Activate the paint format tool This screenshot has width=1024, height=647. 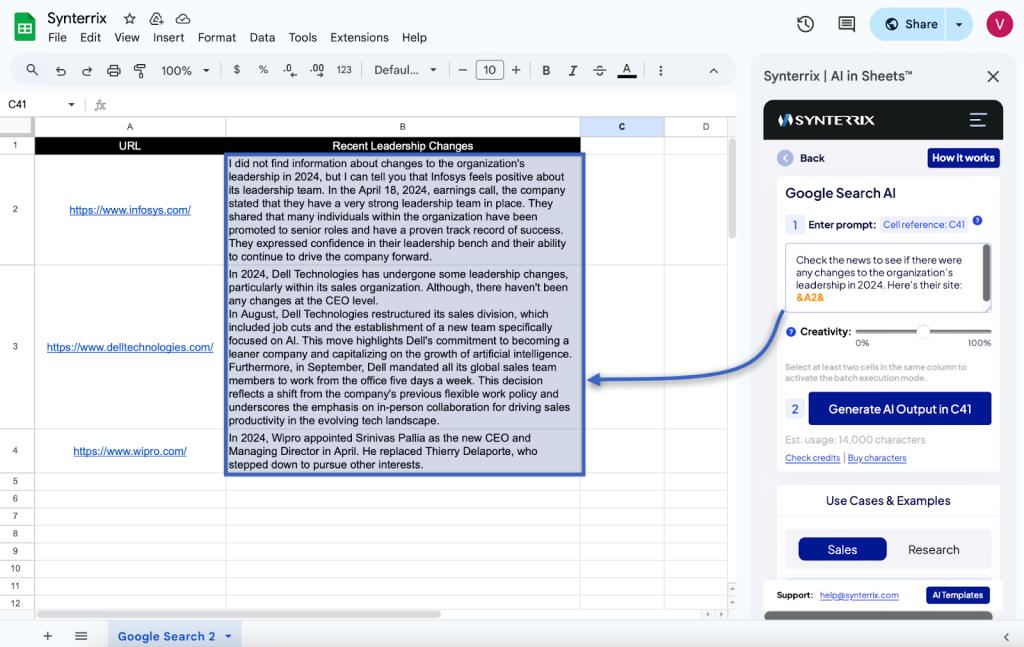140,71
